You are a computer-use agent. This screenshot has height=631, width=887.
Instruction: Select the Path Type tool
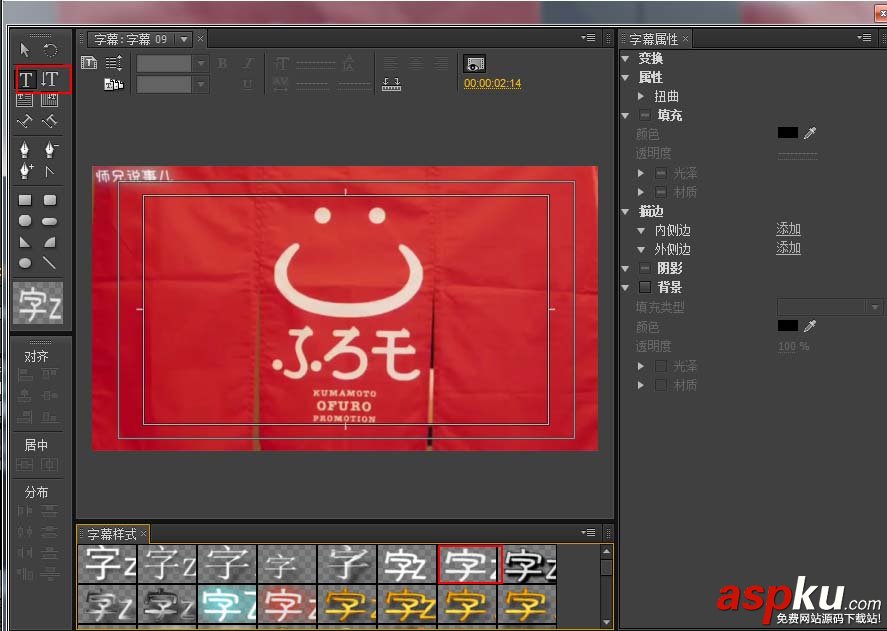tap(24, 121)
